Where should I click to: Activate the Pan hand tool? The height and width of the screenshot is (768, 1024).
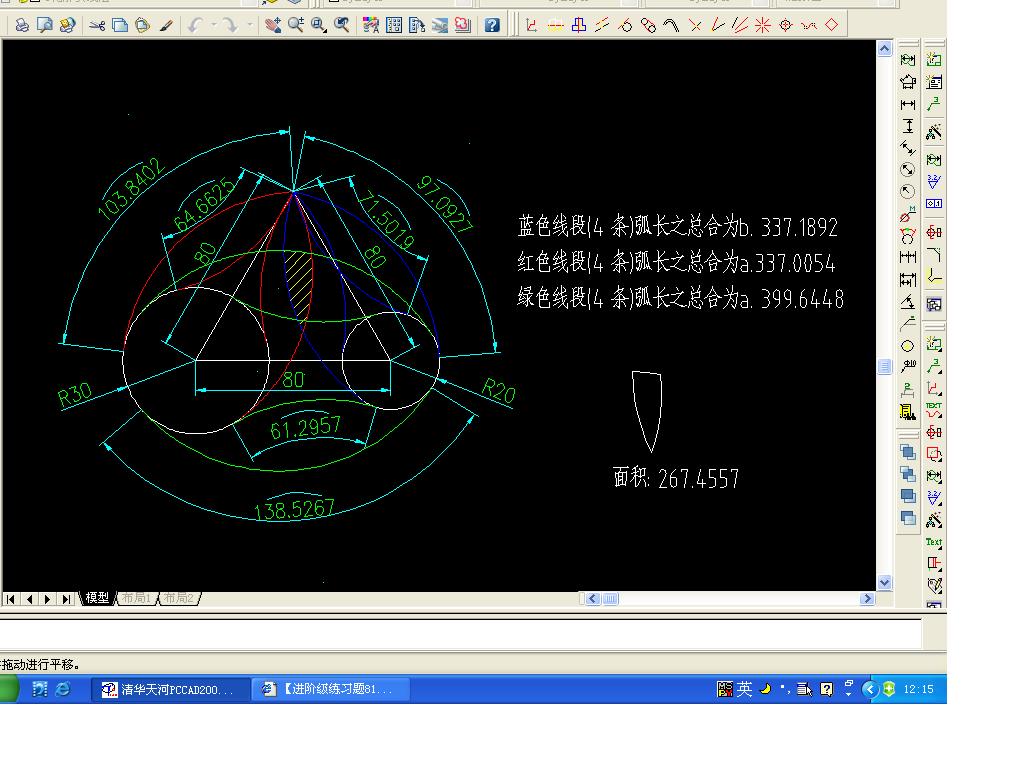coord(273,25)
